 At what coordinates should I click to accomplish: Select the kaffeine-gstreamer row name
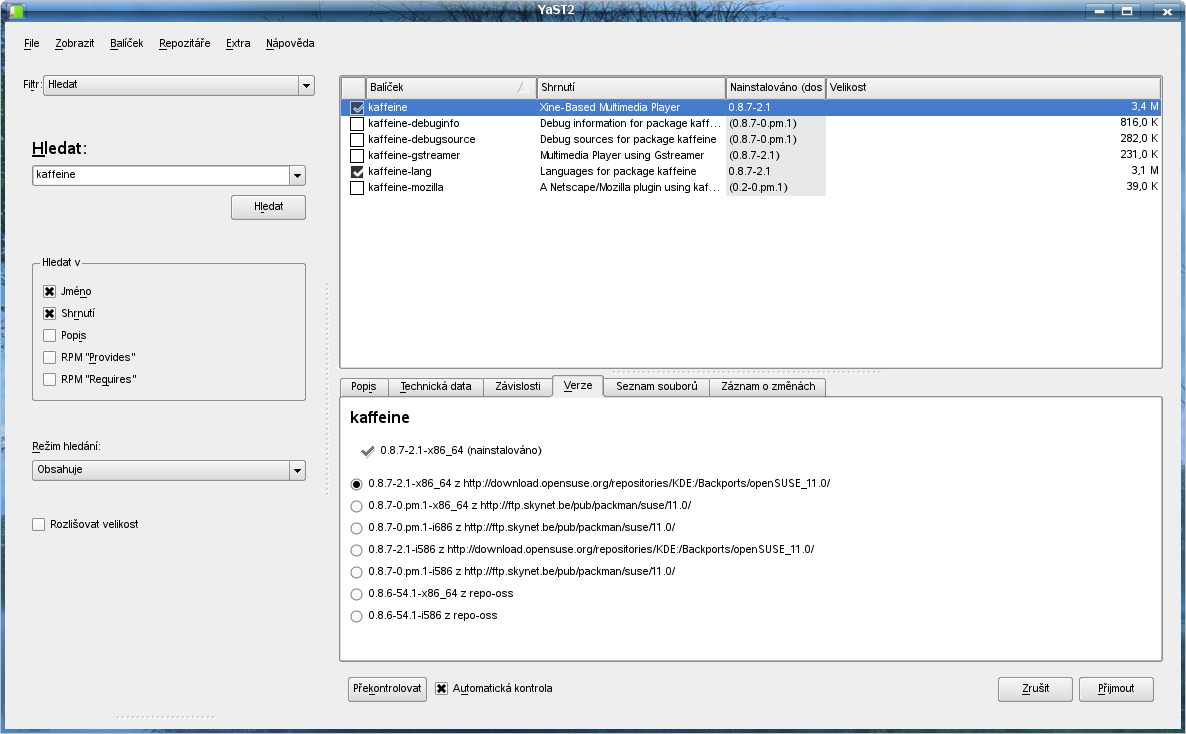coord(414,156)
